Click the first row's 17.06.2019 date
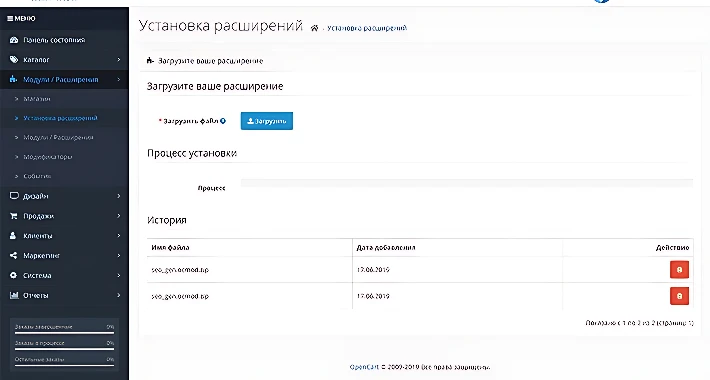Screen dimensions: 710x380 (373, 269)
